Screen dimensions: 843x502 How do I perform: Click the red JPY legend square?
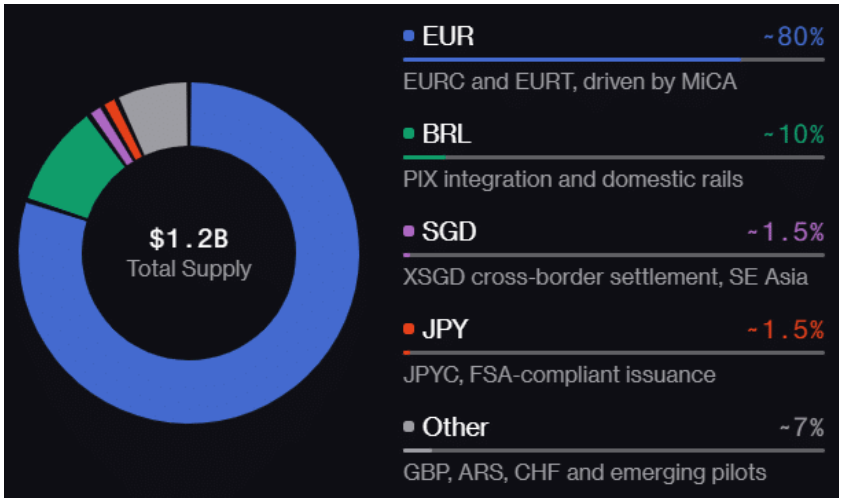(x=408, y=329)
